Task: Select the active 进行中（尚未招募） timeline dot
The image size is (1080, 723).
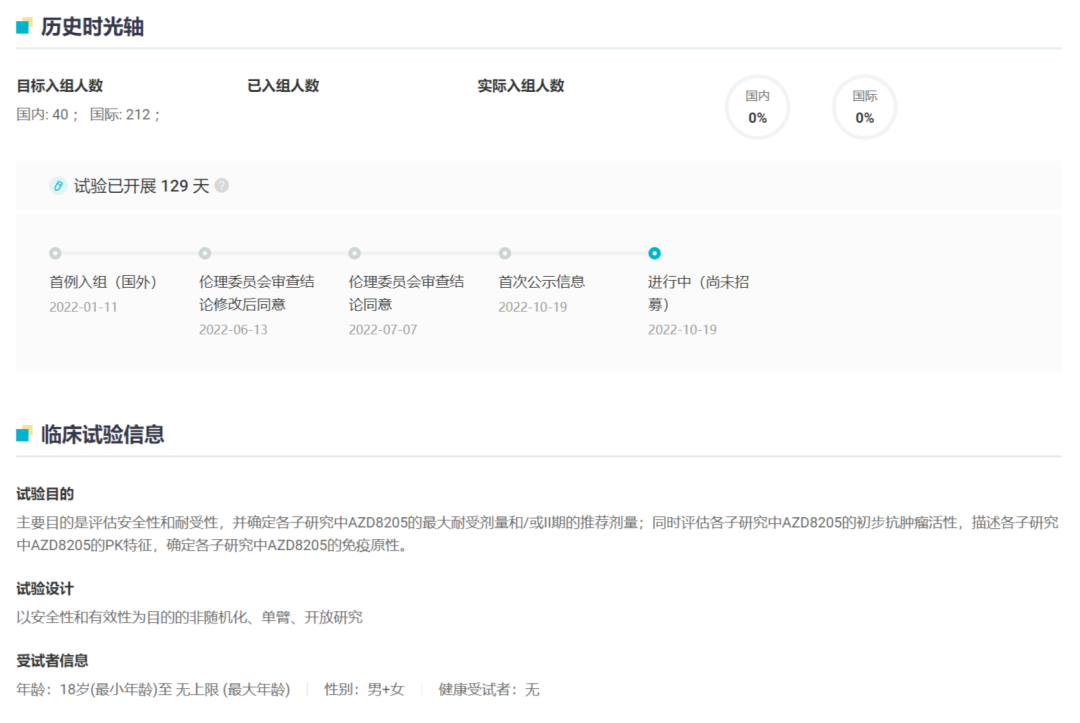Action: (x=654, y=253)
